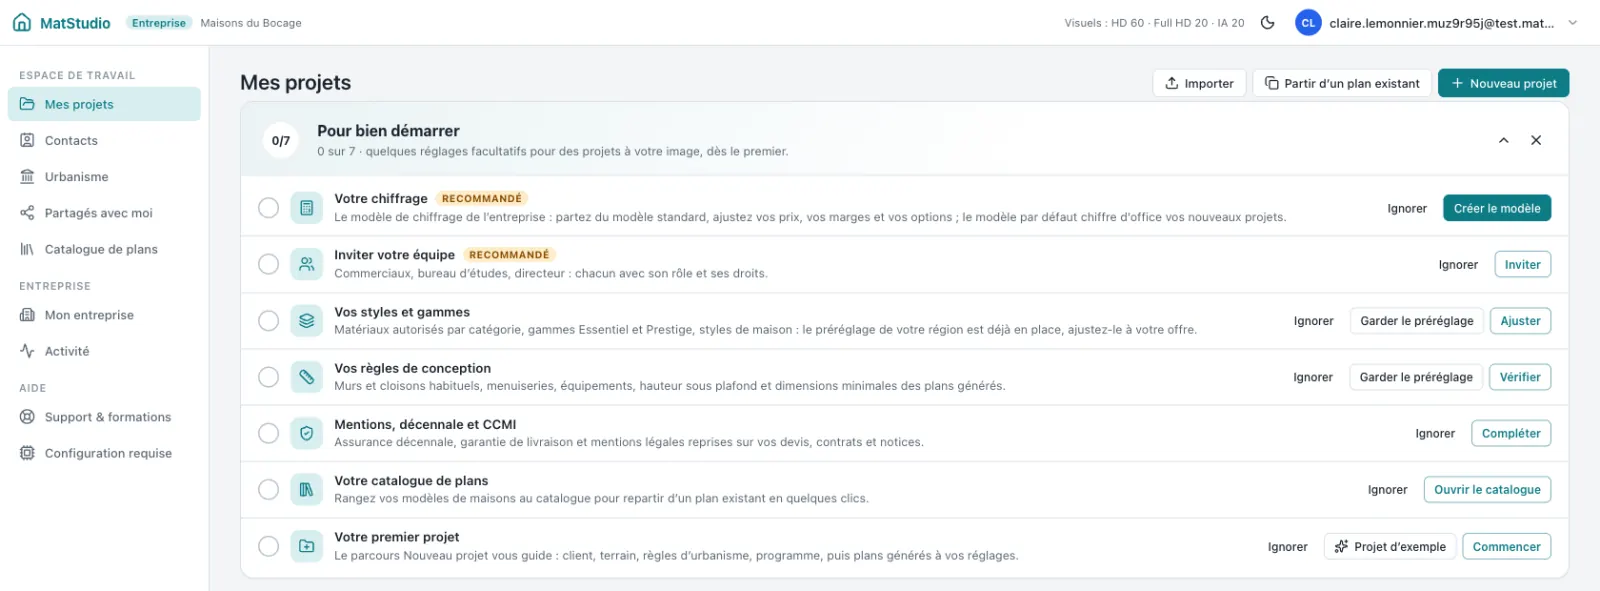The height and width of the screenshot is (591, 1600).
Task: Toggle dark mode moon icon
Action: pos(1268,22)
